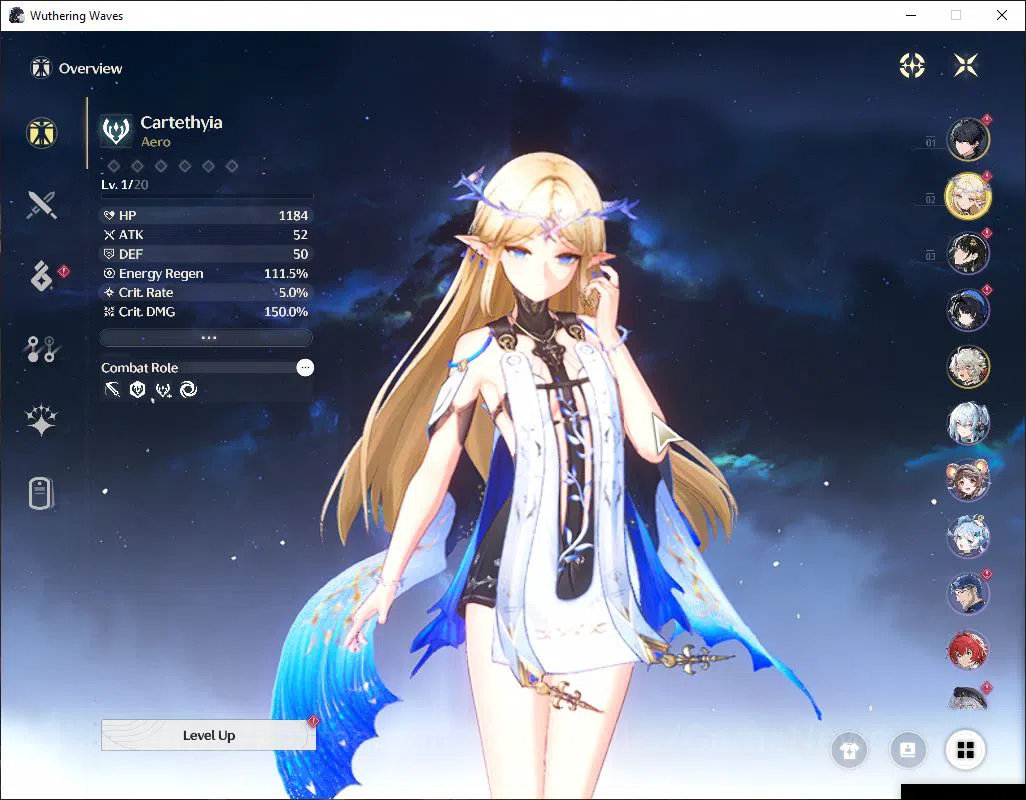Click the third combat role icon with plus

point(163,391)
